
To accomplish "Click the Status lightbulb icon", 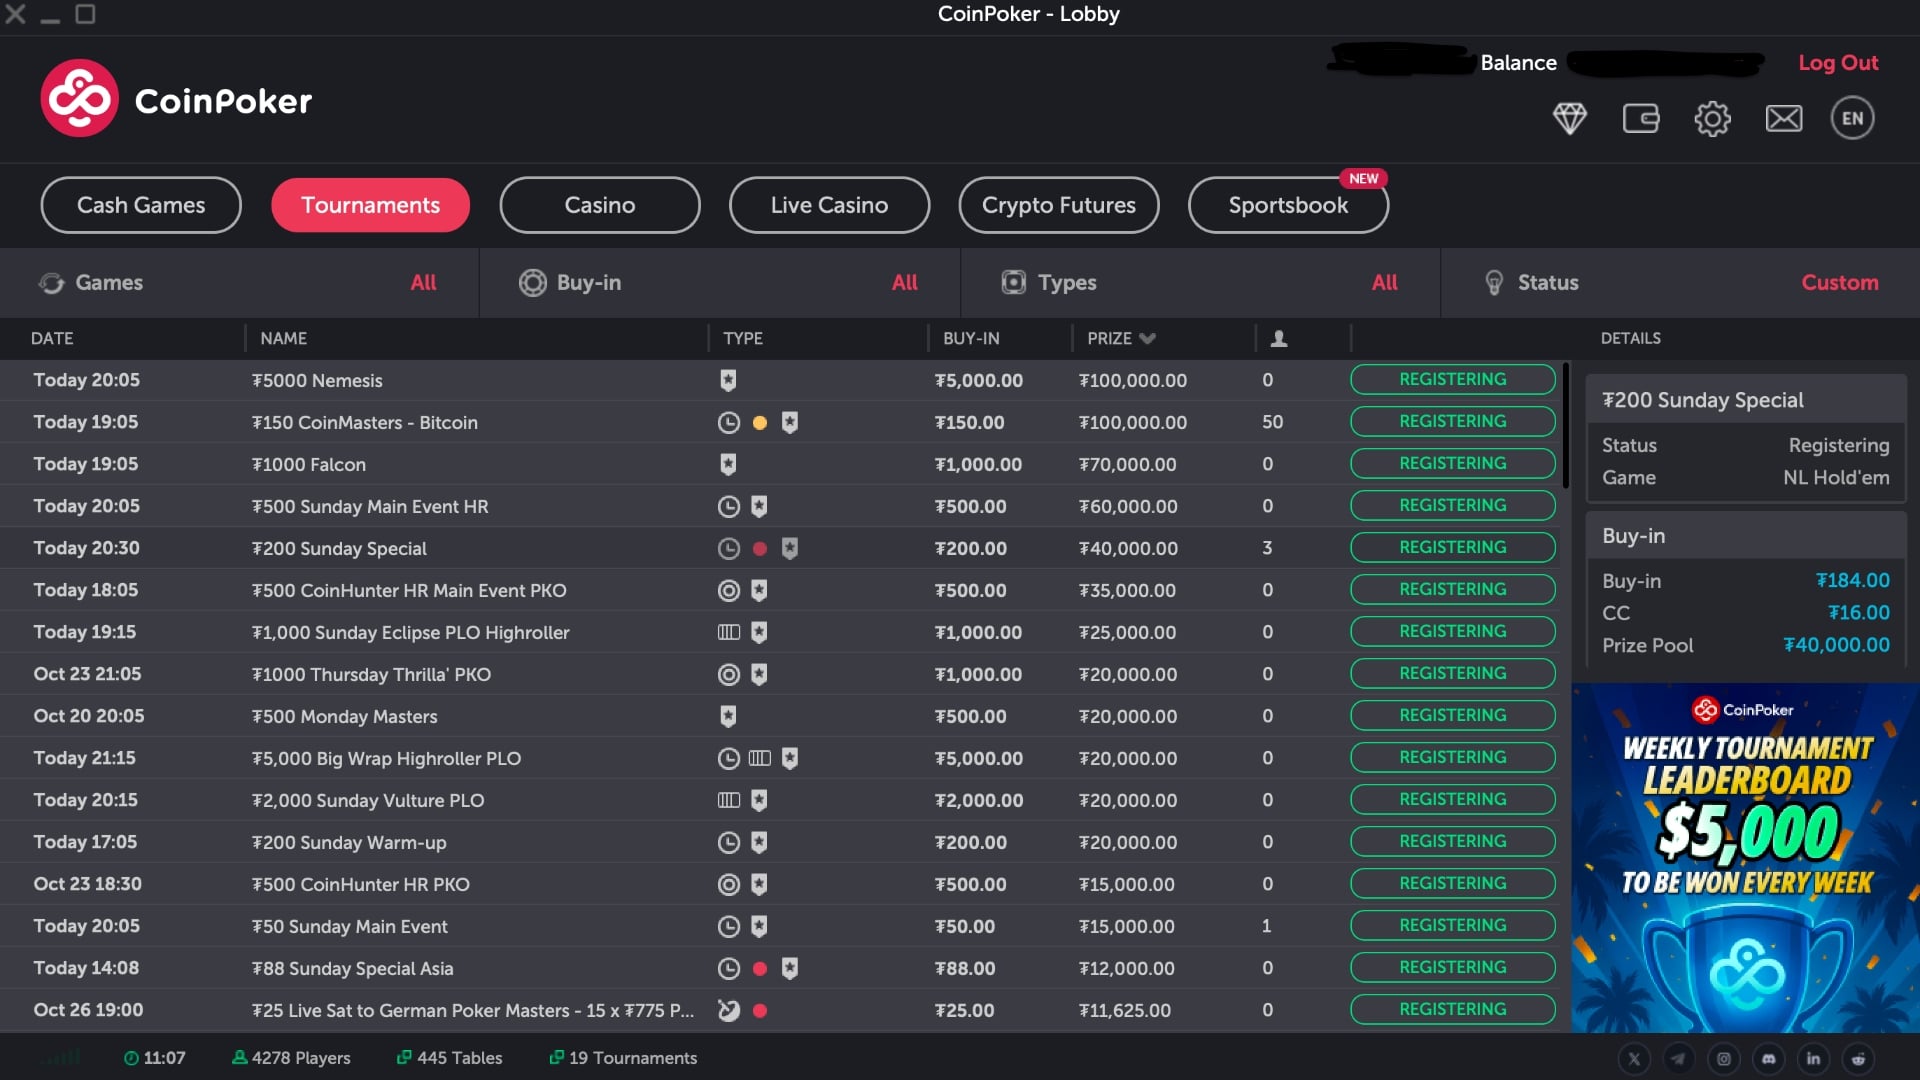I will click(1494, 283).
